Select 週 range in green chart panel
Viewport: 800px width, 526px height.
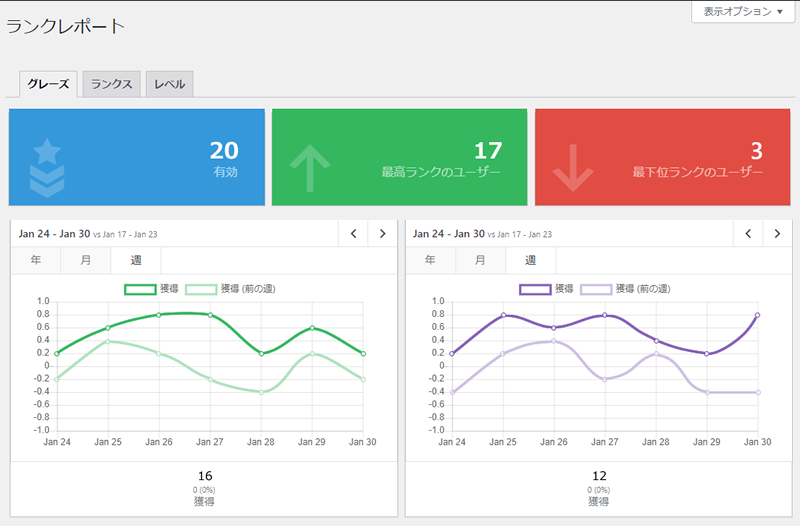coord(136,260)
